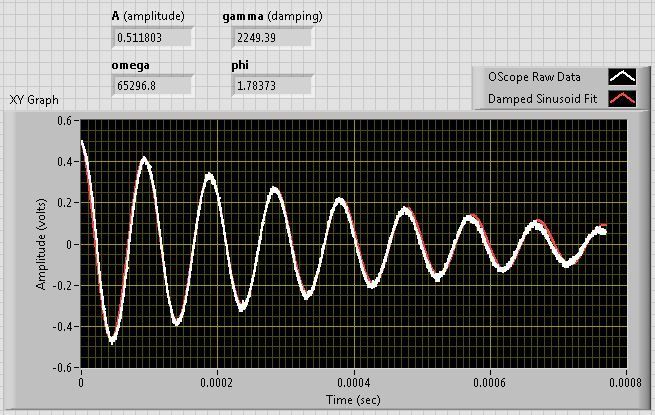Click the 0.0006 X-axis tick label
The width and height of the screenshot is (655, 415).
point(489,382)
